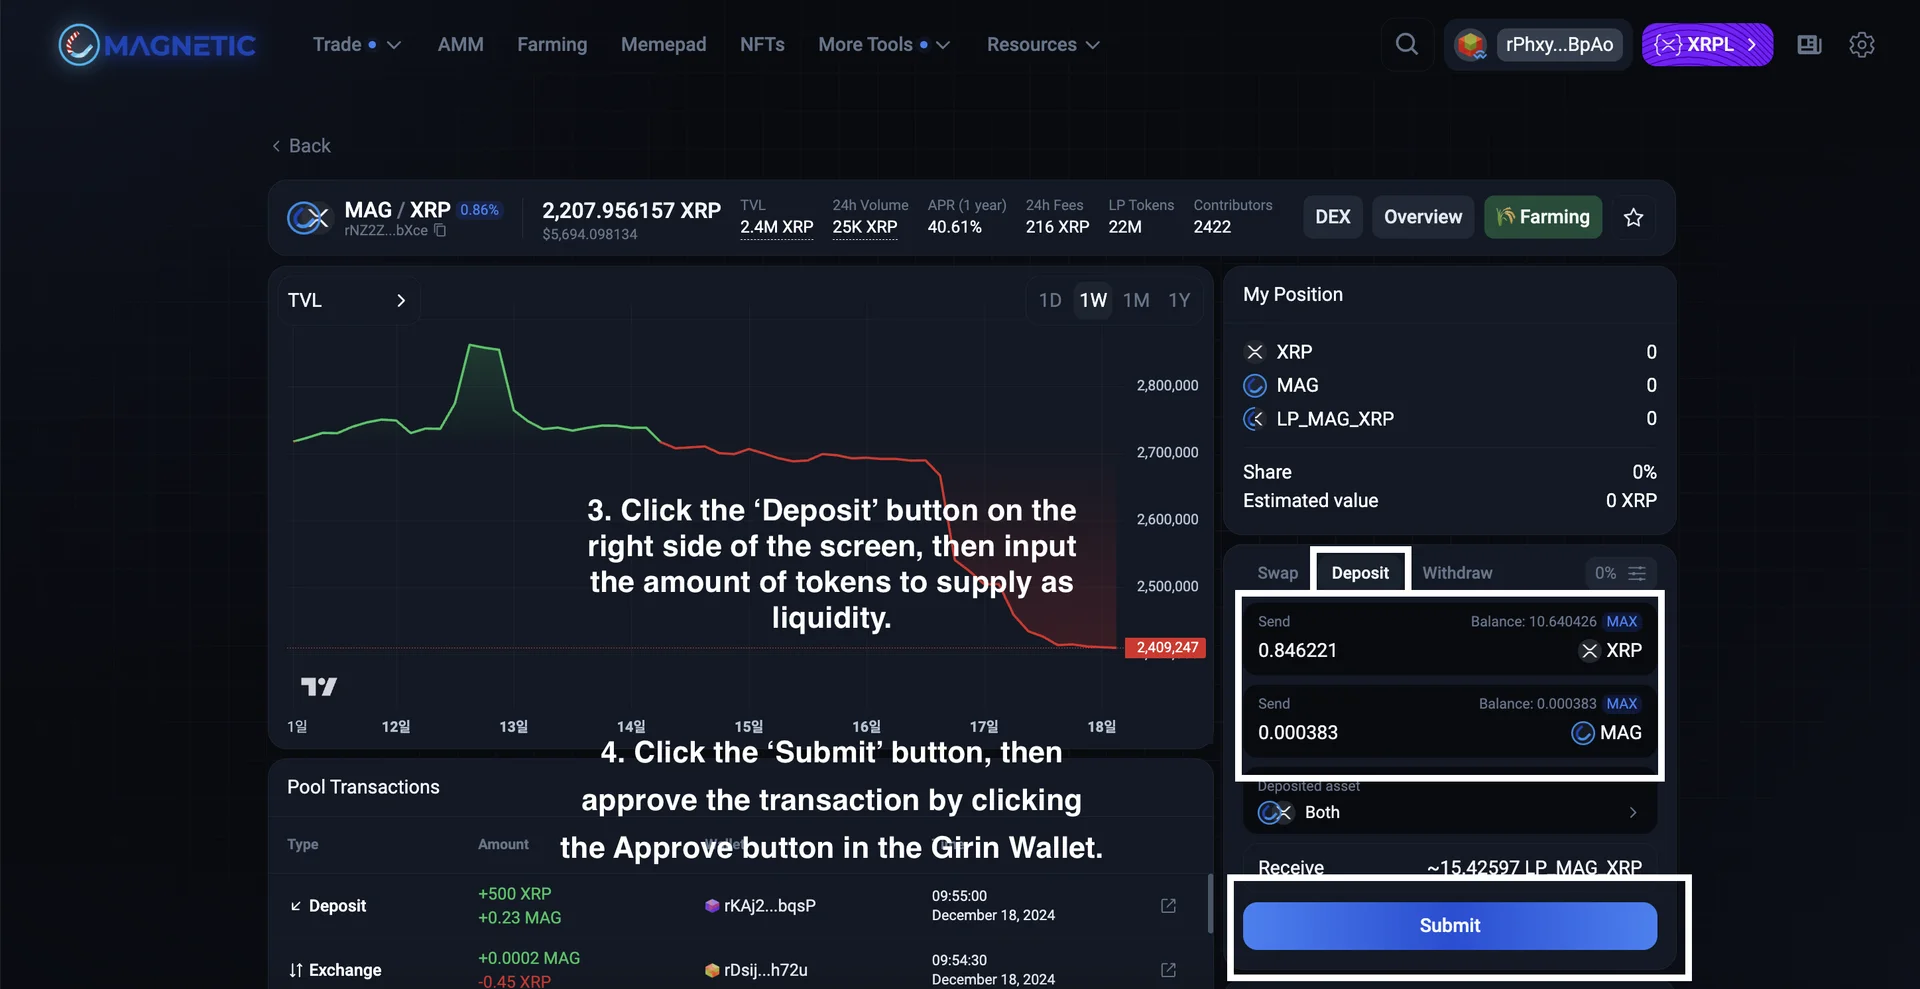The height and width of the screenshot is (989, 1920).
Task: Click the 2,409,247 price marker on chart
Action: pos(1165,648)
